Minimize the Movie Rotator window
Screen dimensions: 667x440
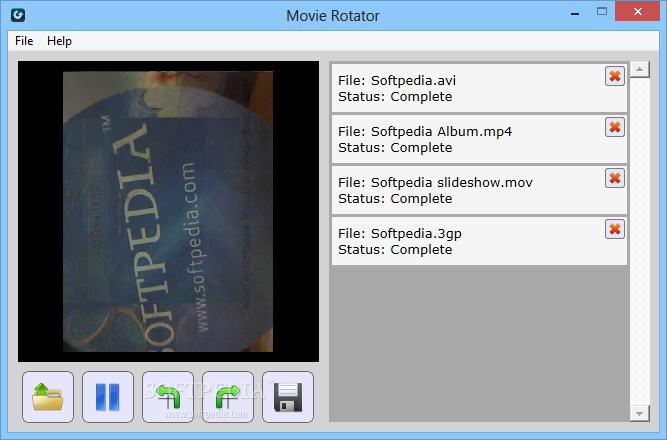[575, 13]
